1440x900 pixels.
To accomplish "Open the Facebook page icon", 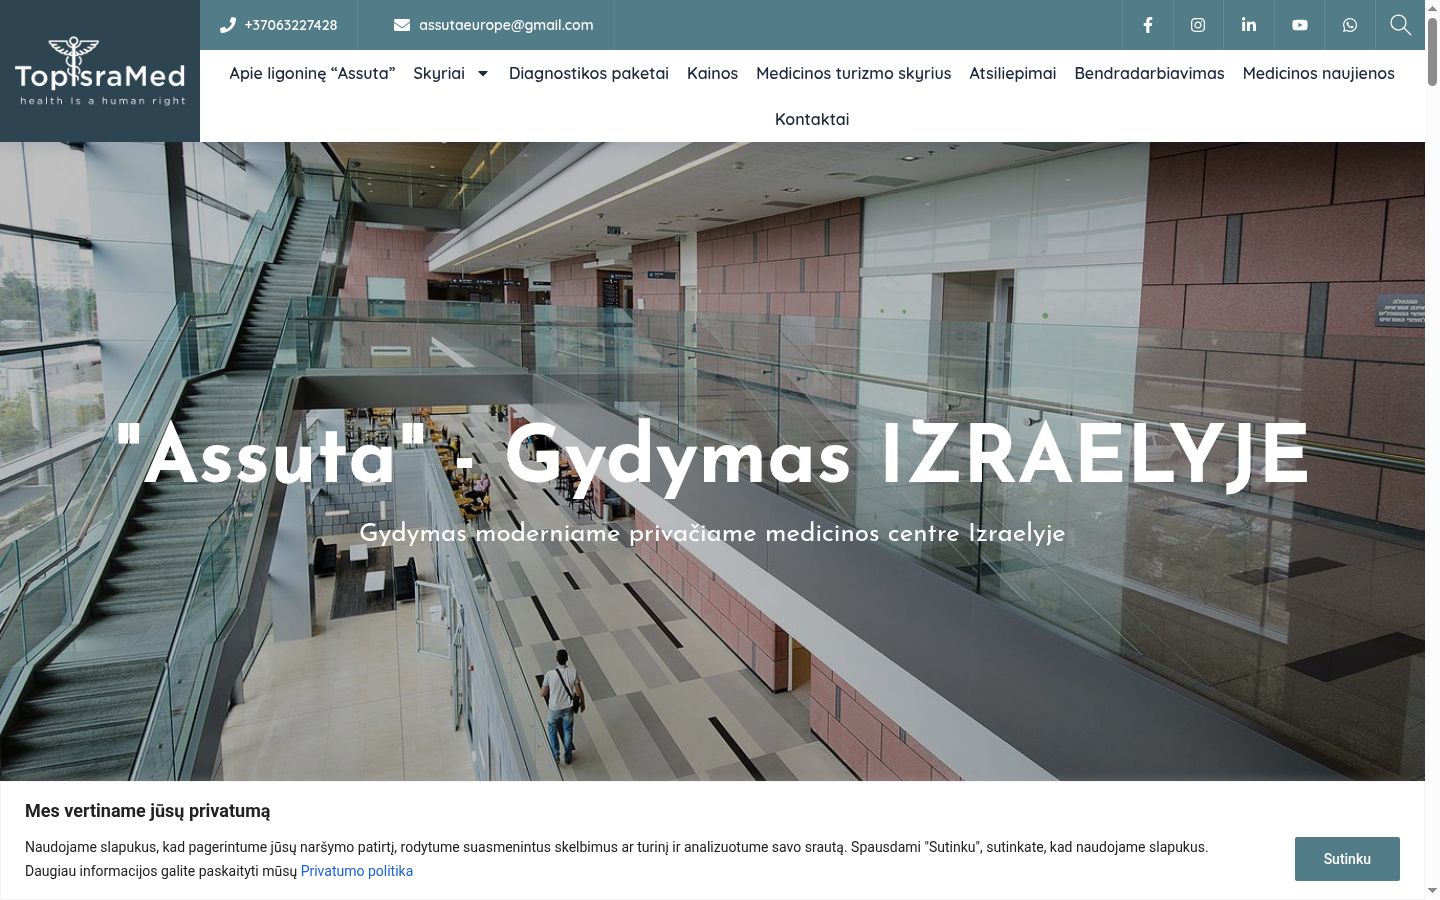I will (x=1148, y=25).
